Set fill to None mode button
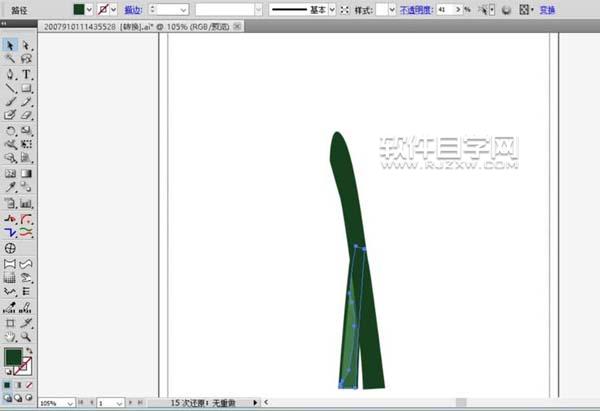The height and width of the screenshot is (411, 600). [x=29, y=385]
